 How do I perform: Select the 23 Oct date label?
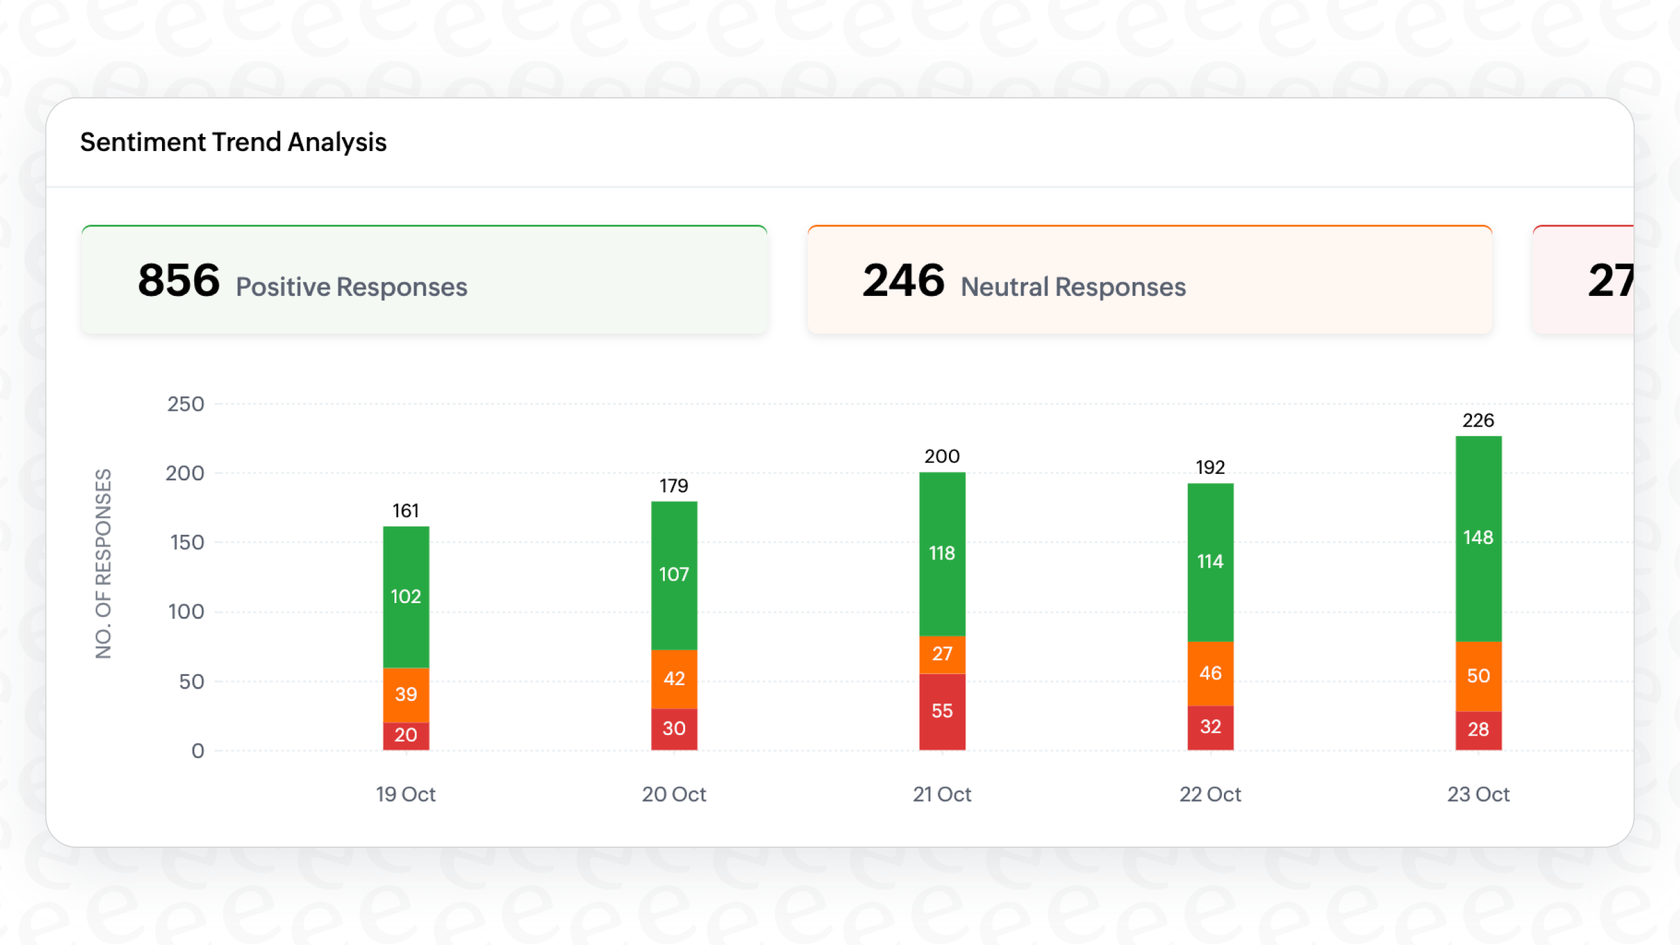pyautogui.click(x=1477, y=794)
